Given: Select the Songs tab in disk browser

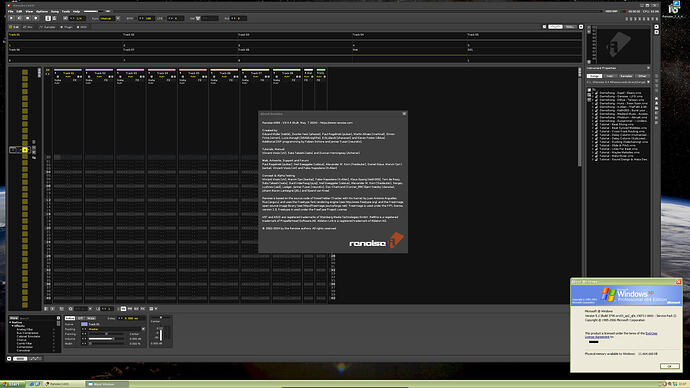Looking at the screenshot, I should pyautogui.click(x=595, y=76).
